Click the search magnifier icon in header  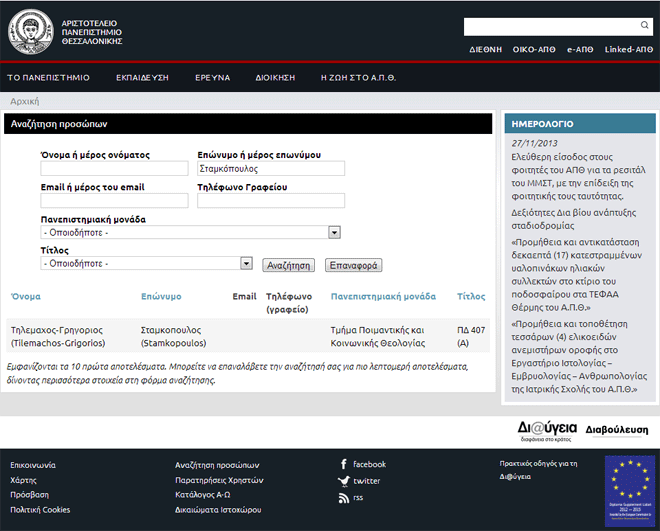point(644,26)
